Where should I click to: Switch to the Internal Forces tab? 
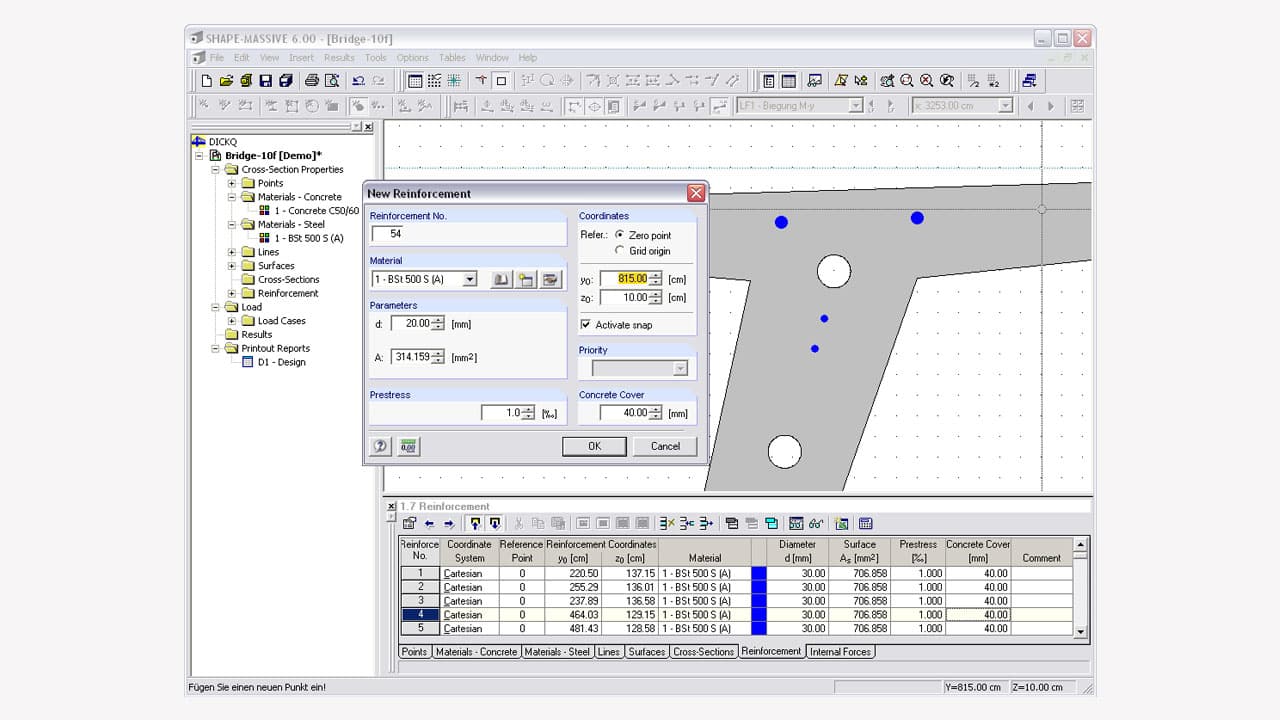click(x=840, y=652)
